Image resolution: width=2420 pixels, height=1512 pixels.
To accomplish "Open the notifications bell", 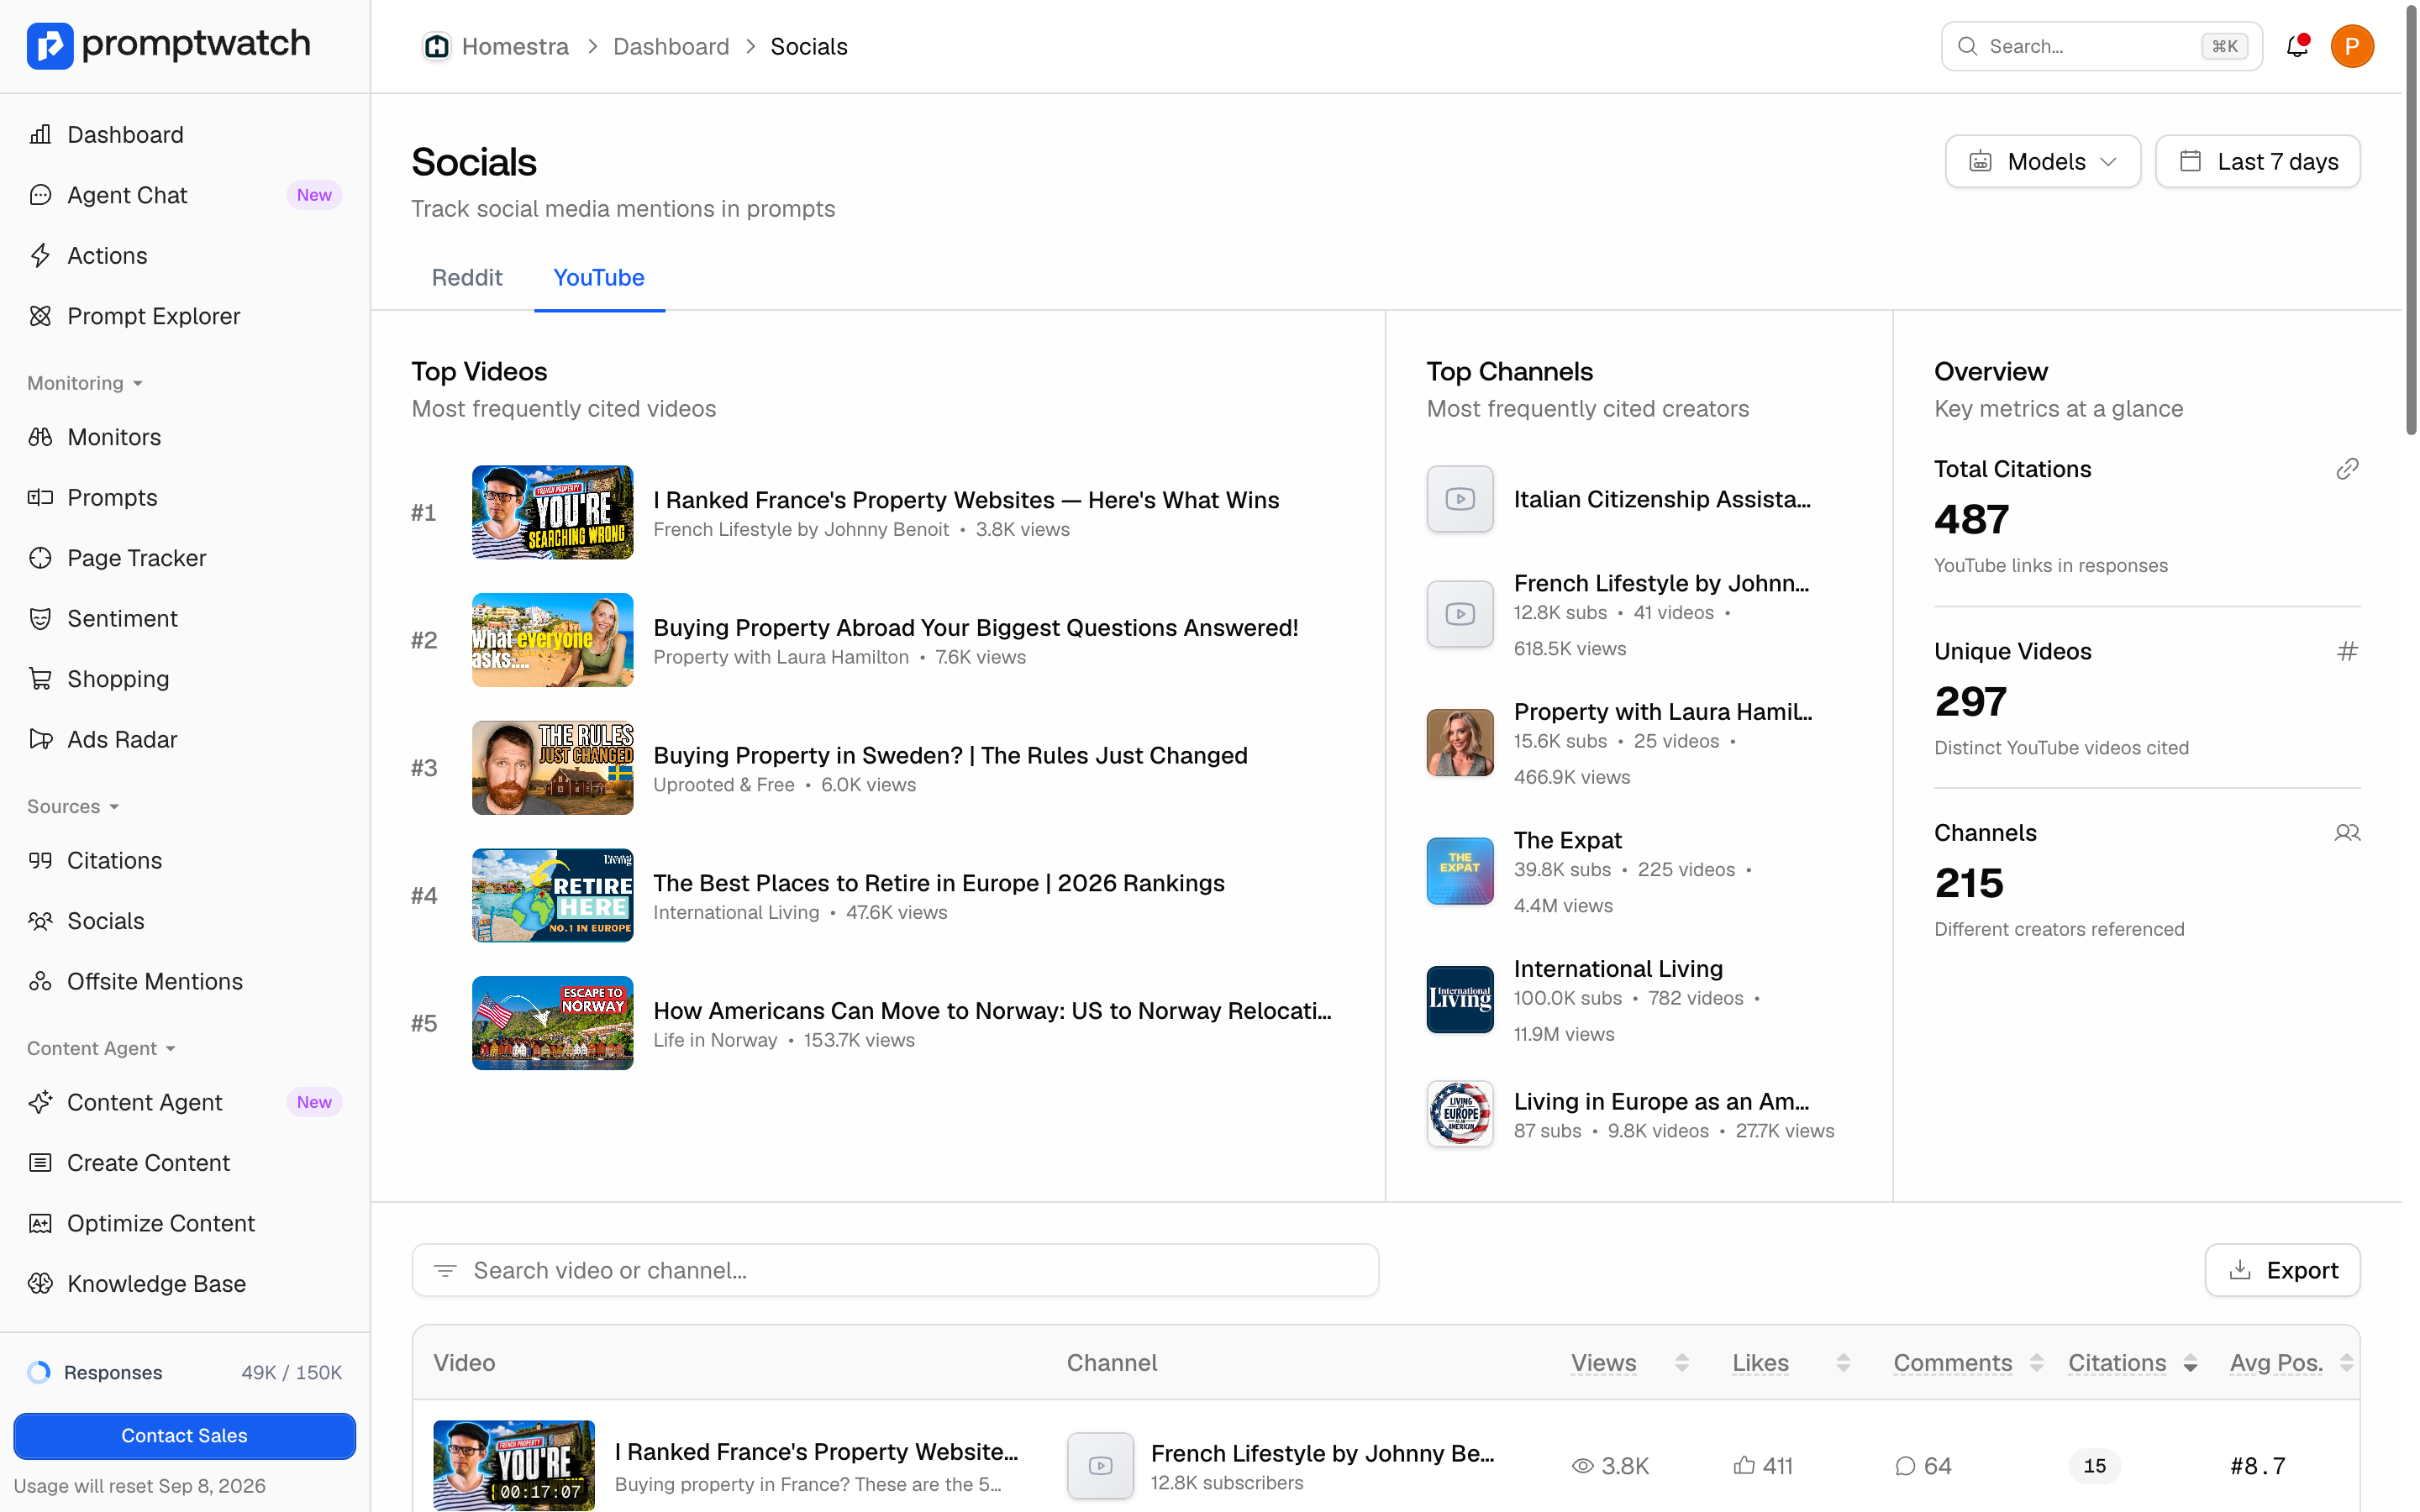I will (2297, 46).
